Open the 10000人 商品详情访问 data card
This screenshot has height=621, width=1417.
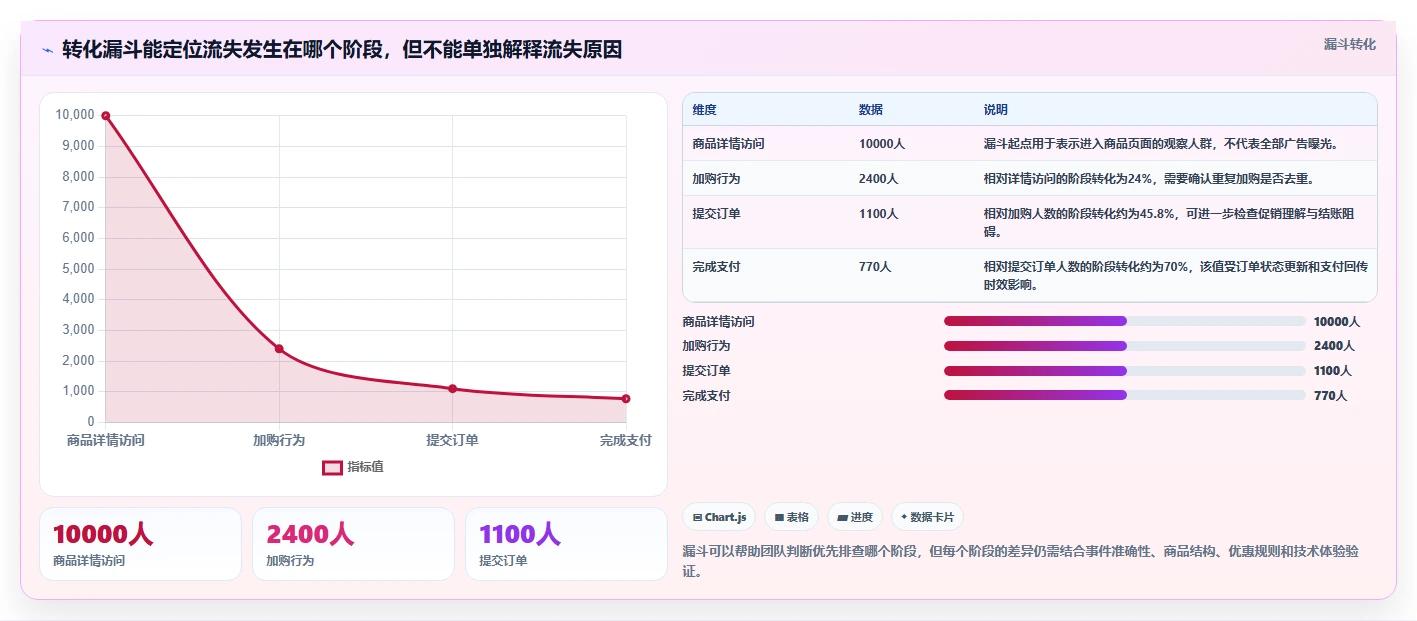click(x=140, y=544)
